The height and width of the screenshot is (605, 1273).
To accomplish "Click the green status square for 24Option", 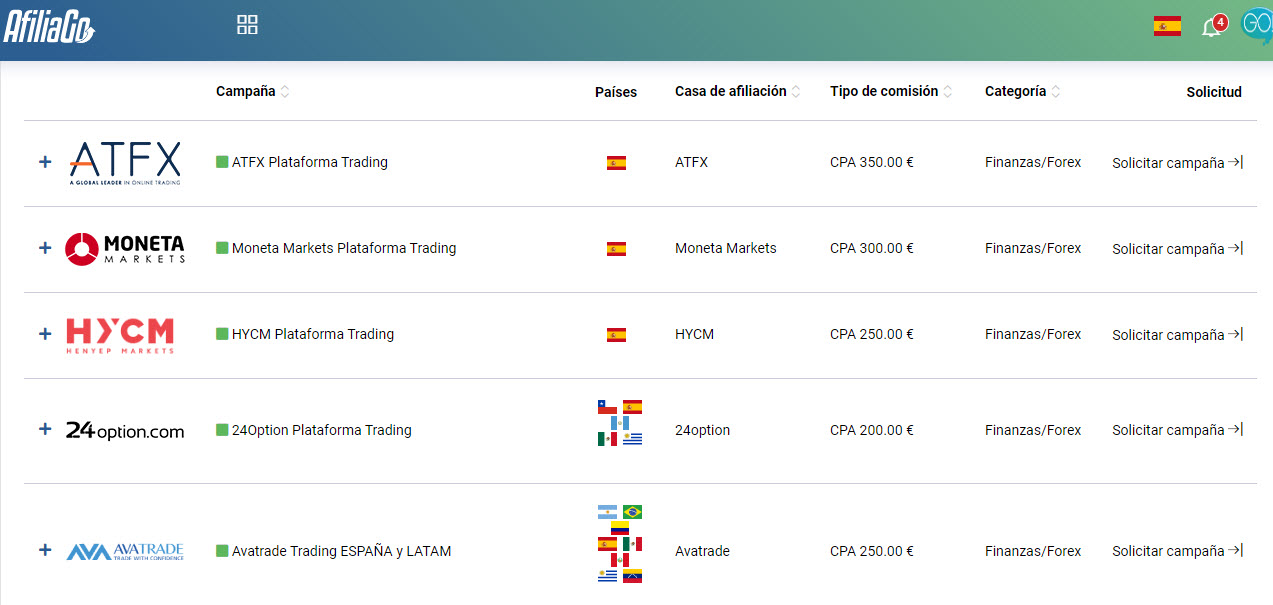I will click(222, 429).
